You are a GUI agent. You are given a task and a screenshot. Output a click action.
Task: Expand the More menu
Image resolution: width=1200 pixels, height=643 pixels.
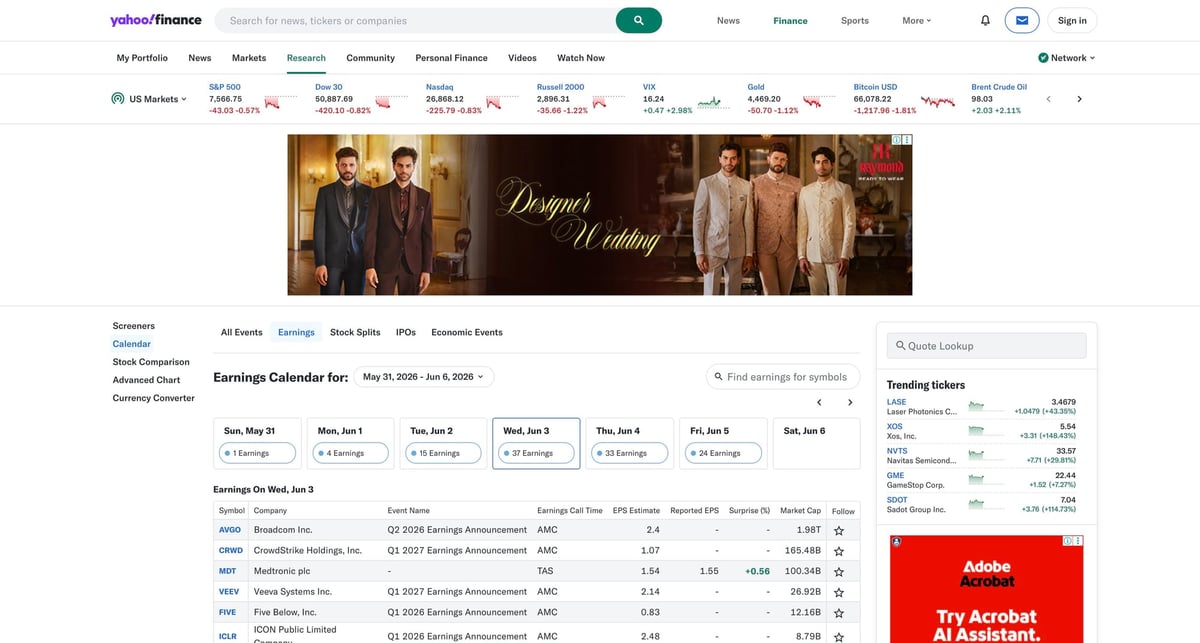916,20
